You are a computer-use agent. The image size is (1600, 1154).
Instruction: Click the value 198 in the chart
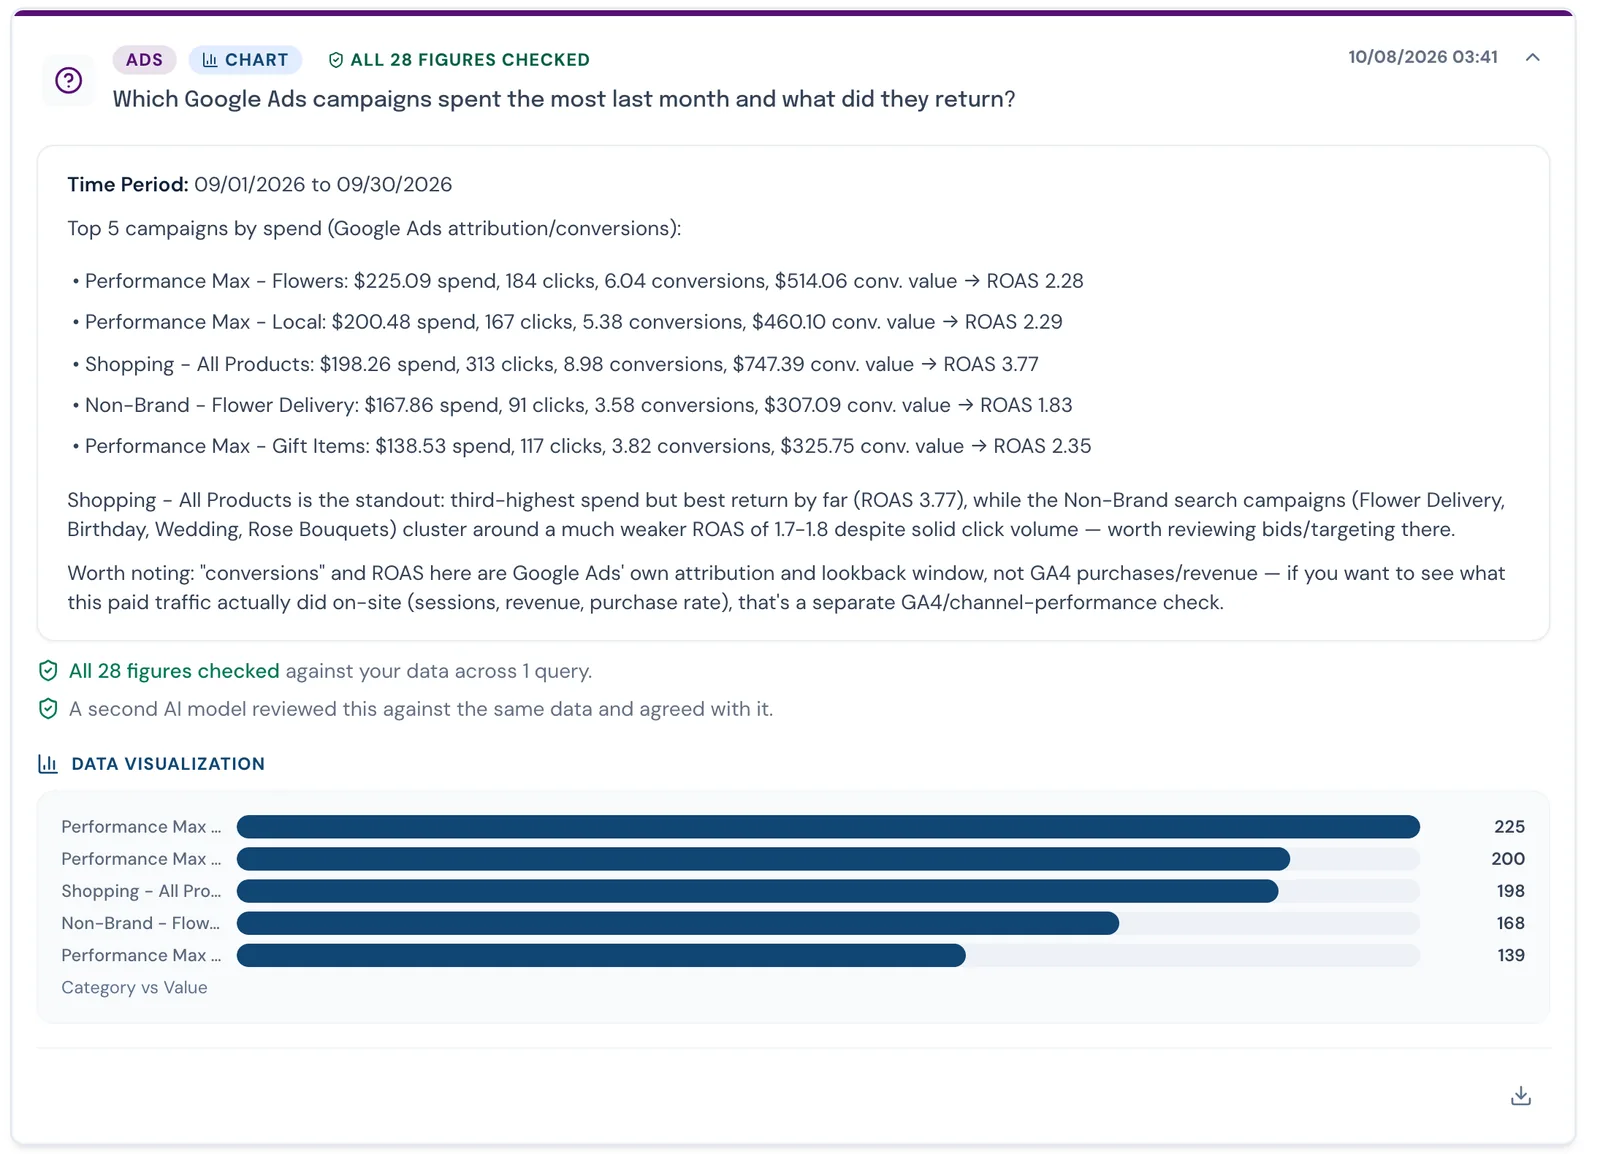[1510, 891]
